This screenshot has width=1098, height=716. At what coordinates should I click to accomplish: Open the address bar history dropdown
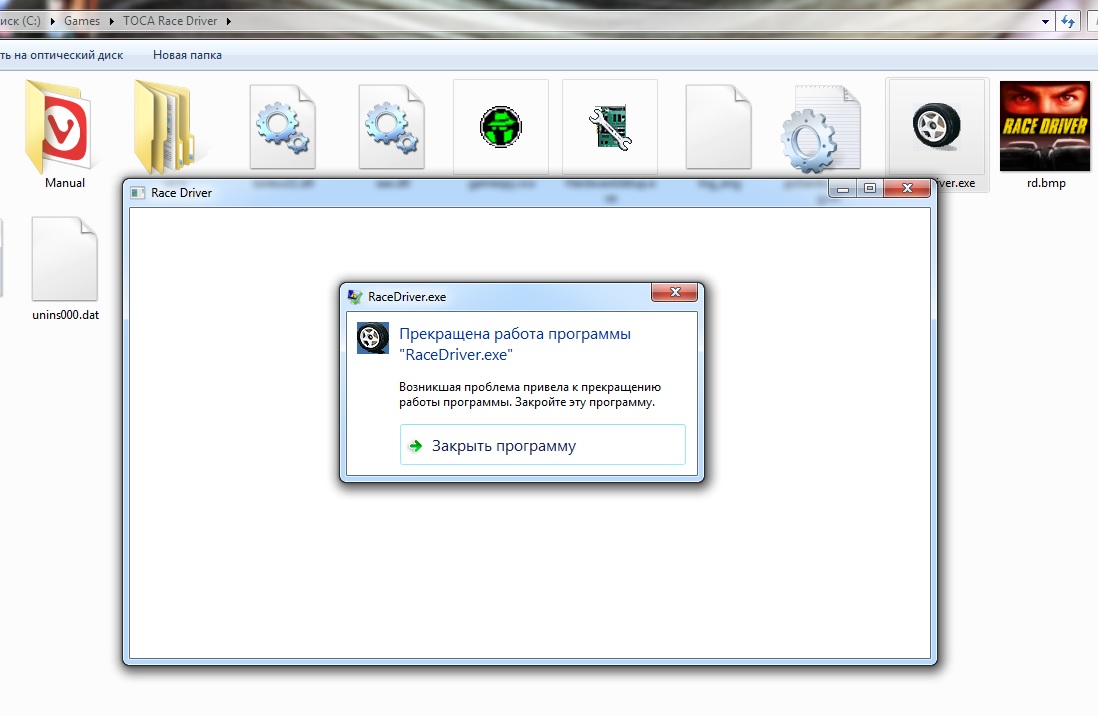tap(1045, 22)
